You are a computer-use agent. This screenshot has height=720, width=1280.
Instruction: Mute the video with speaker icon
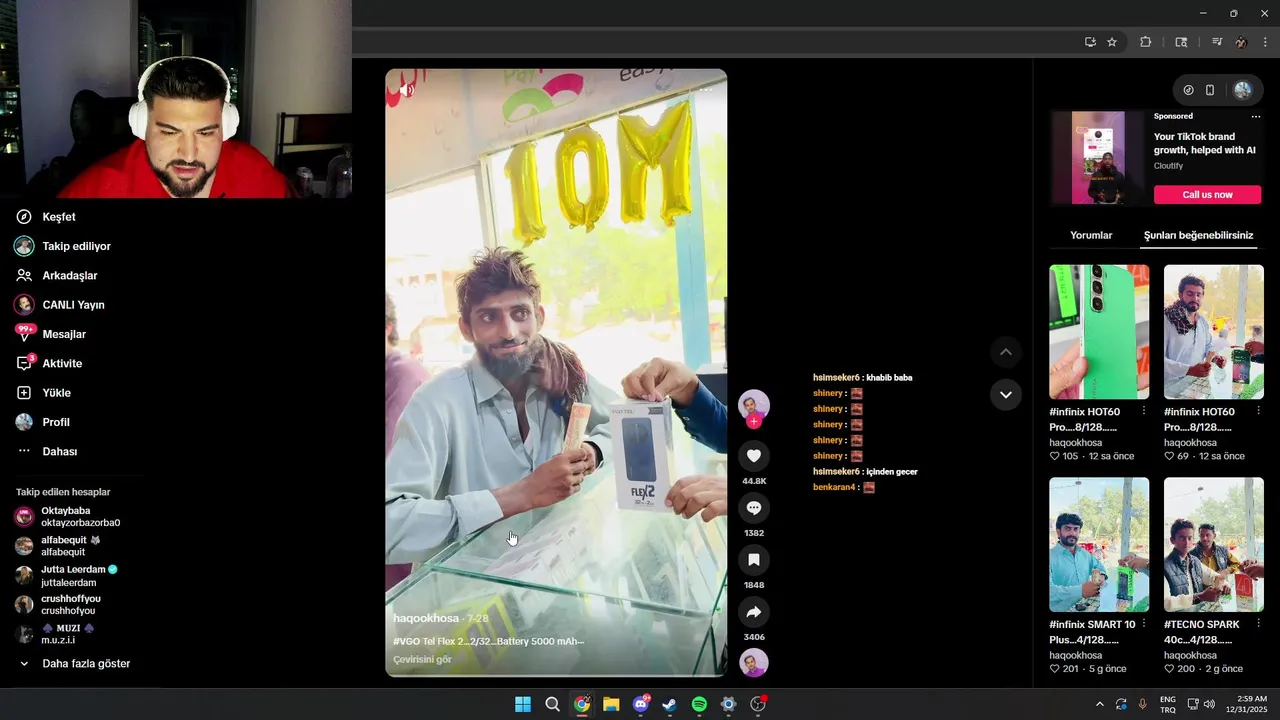(406, 90)
